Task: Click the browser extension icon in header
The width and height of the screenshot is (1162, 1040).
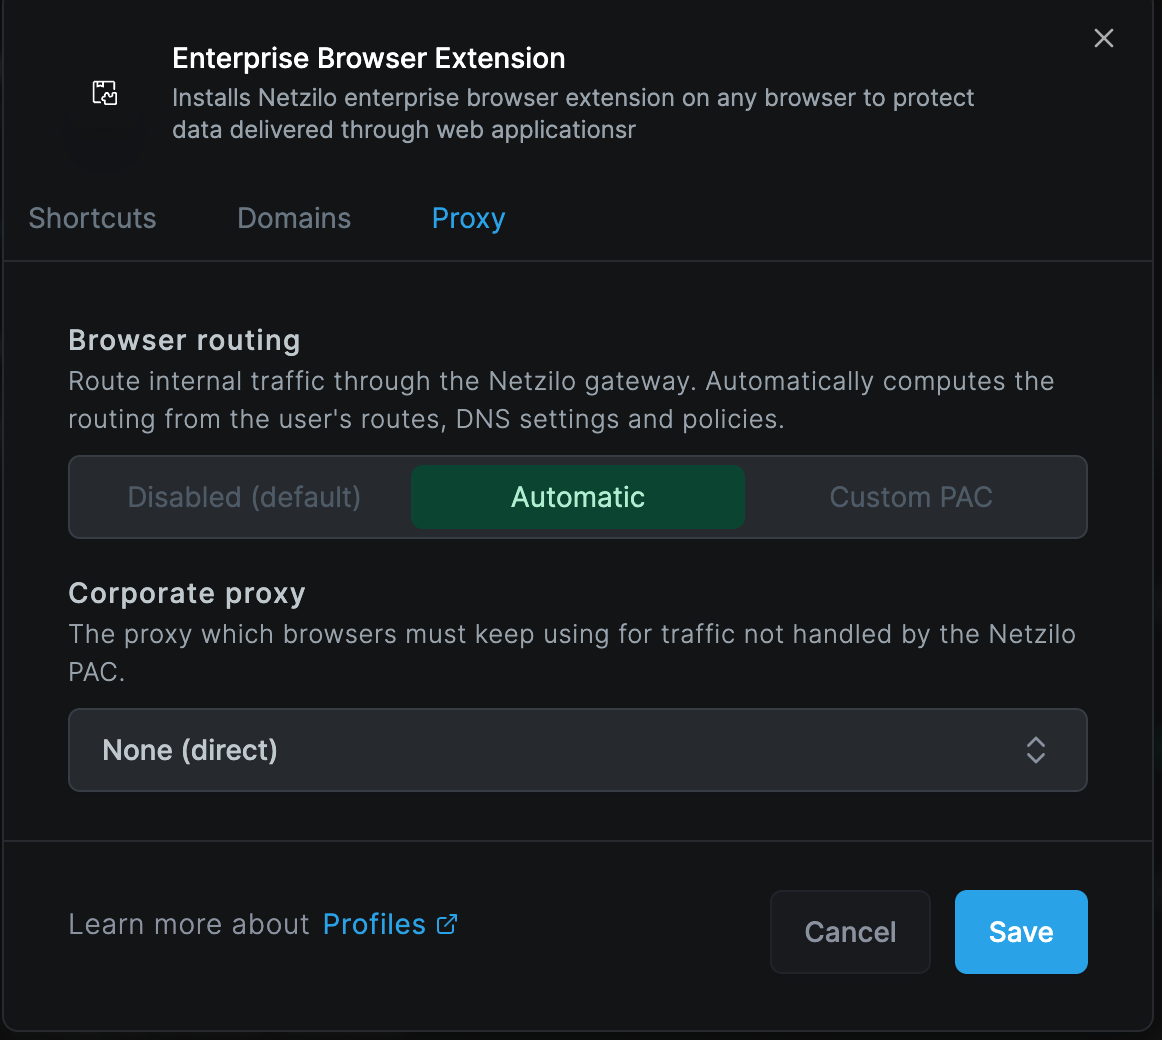Action: pyautogui.click(x=104, y=93)
